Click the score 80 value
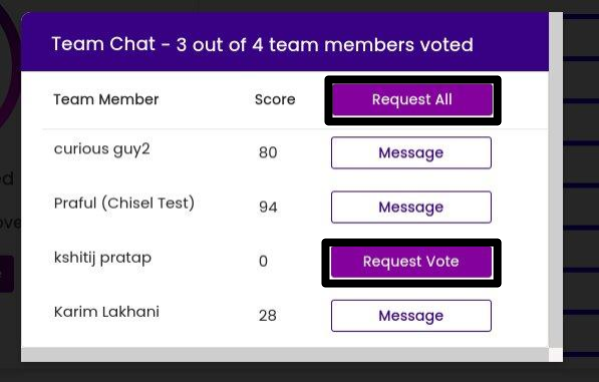599x382 pixels. pos(268,153)
